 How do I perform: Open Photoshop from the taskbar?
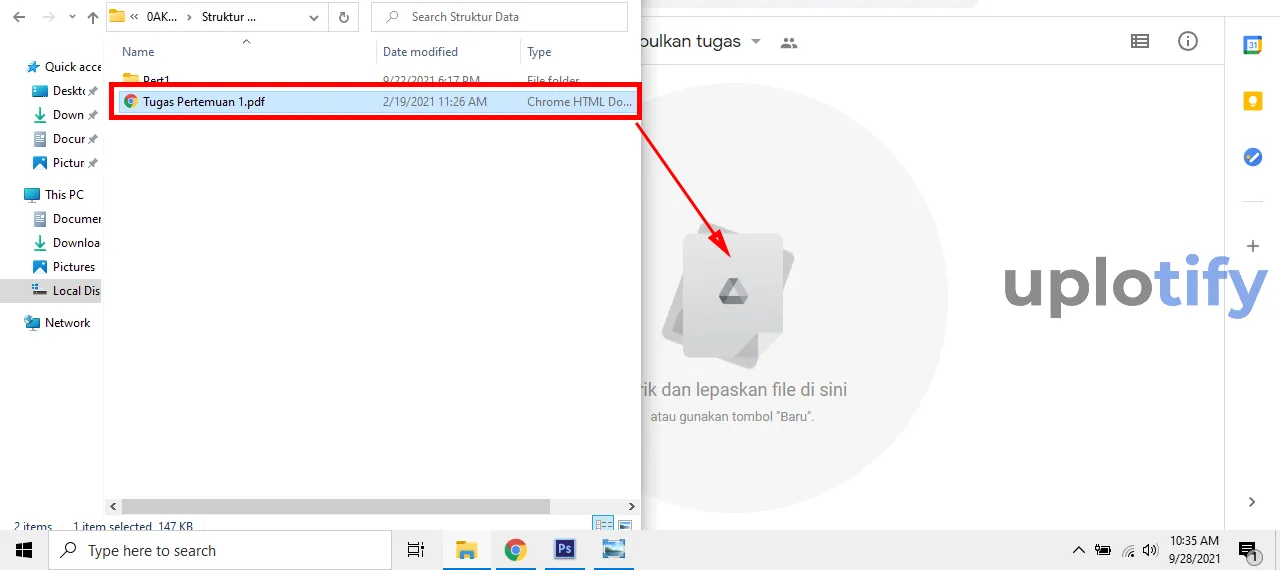point(564,549)
